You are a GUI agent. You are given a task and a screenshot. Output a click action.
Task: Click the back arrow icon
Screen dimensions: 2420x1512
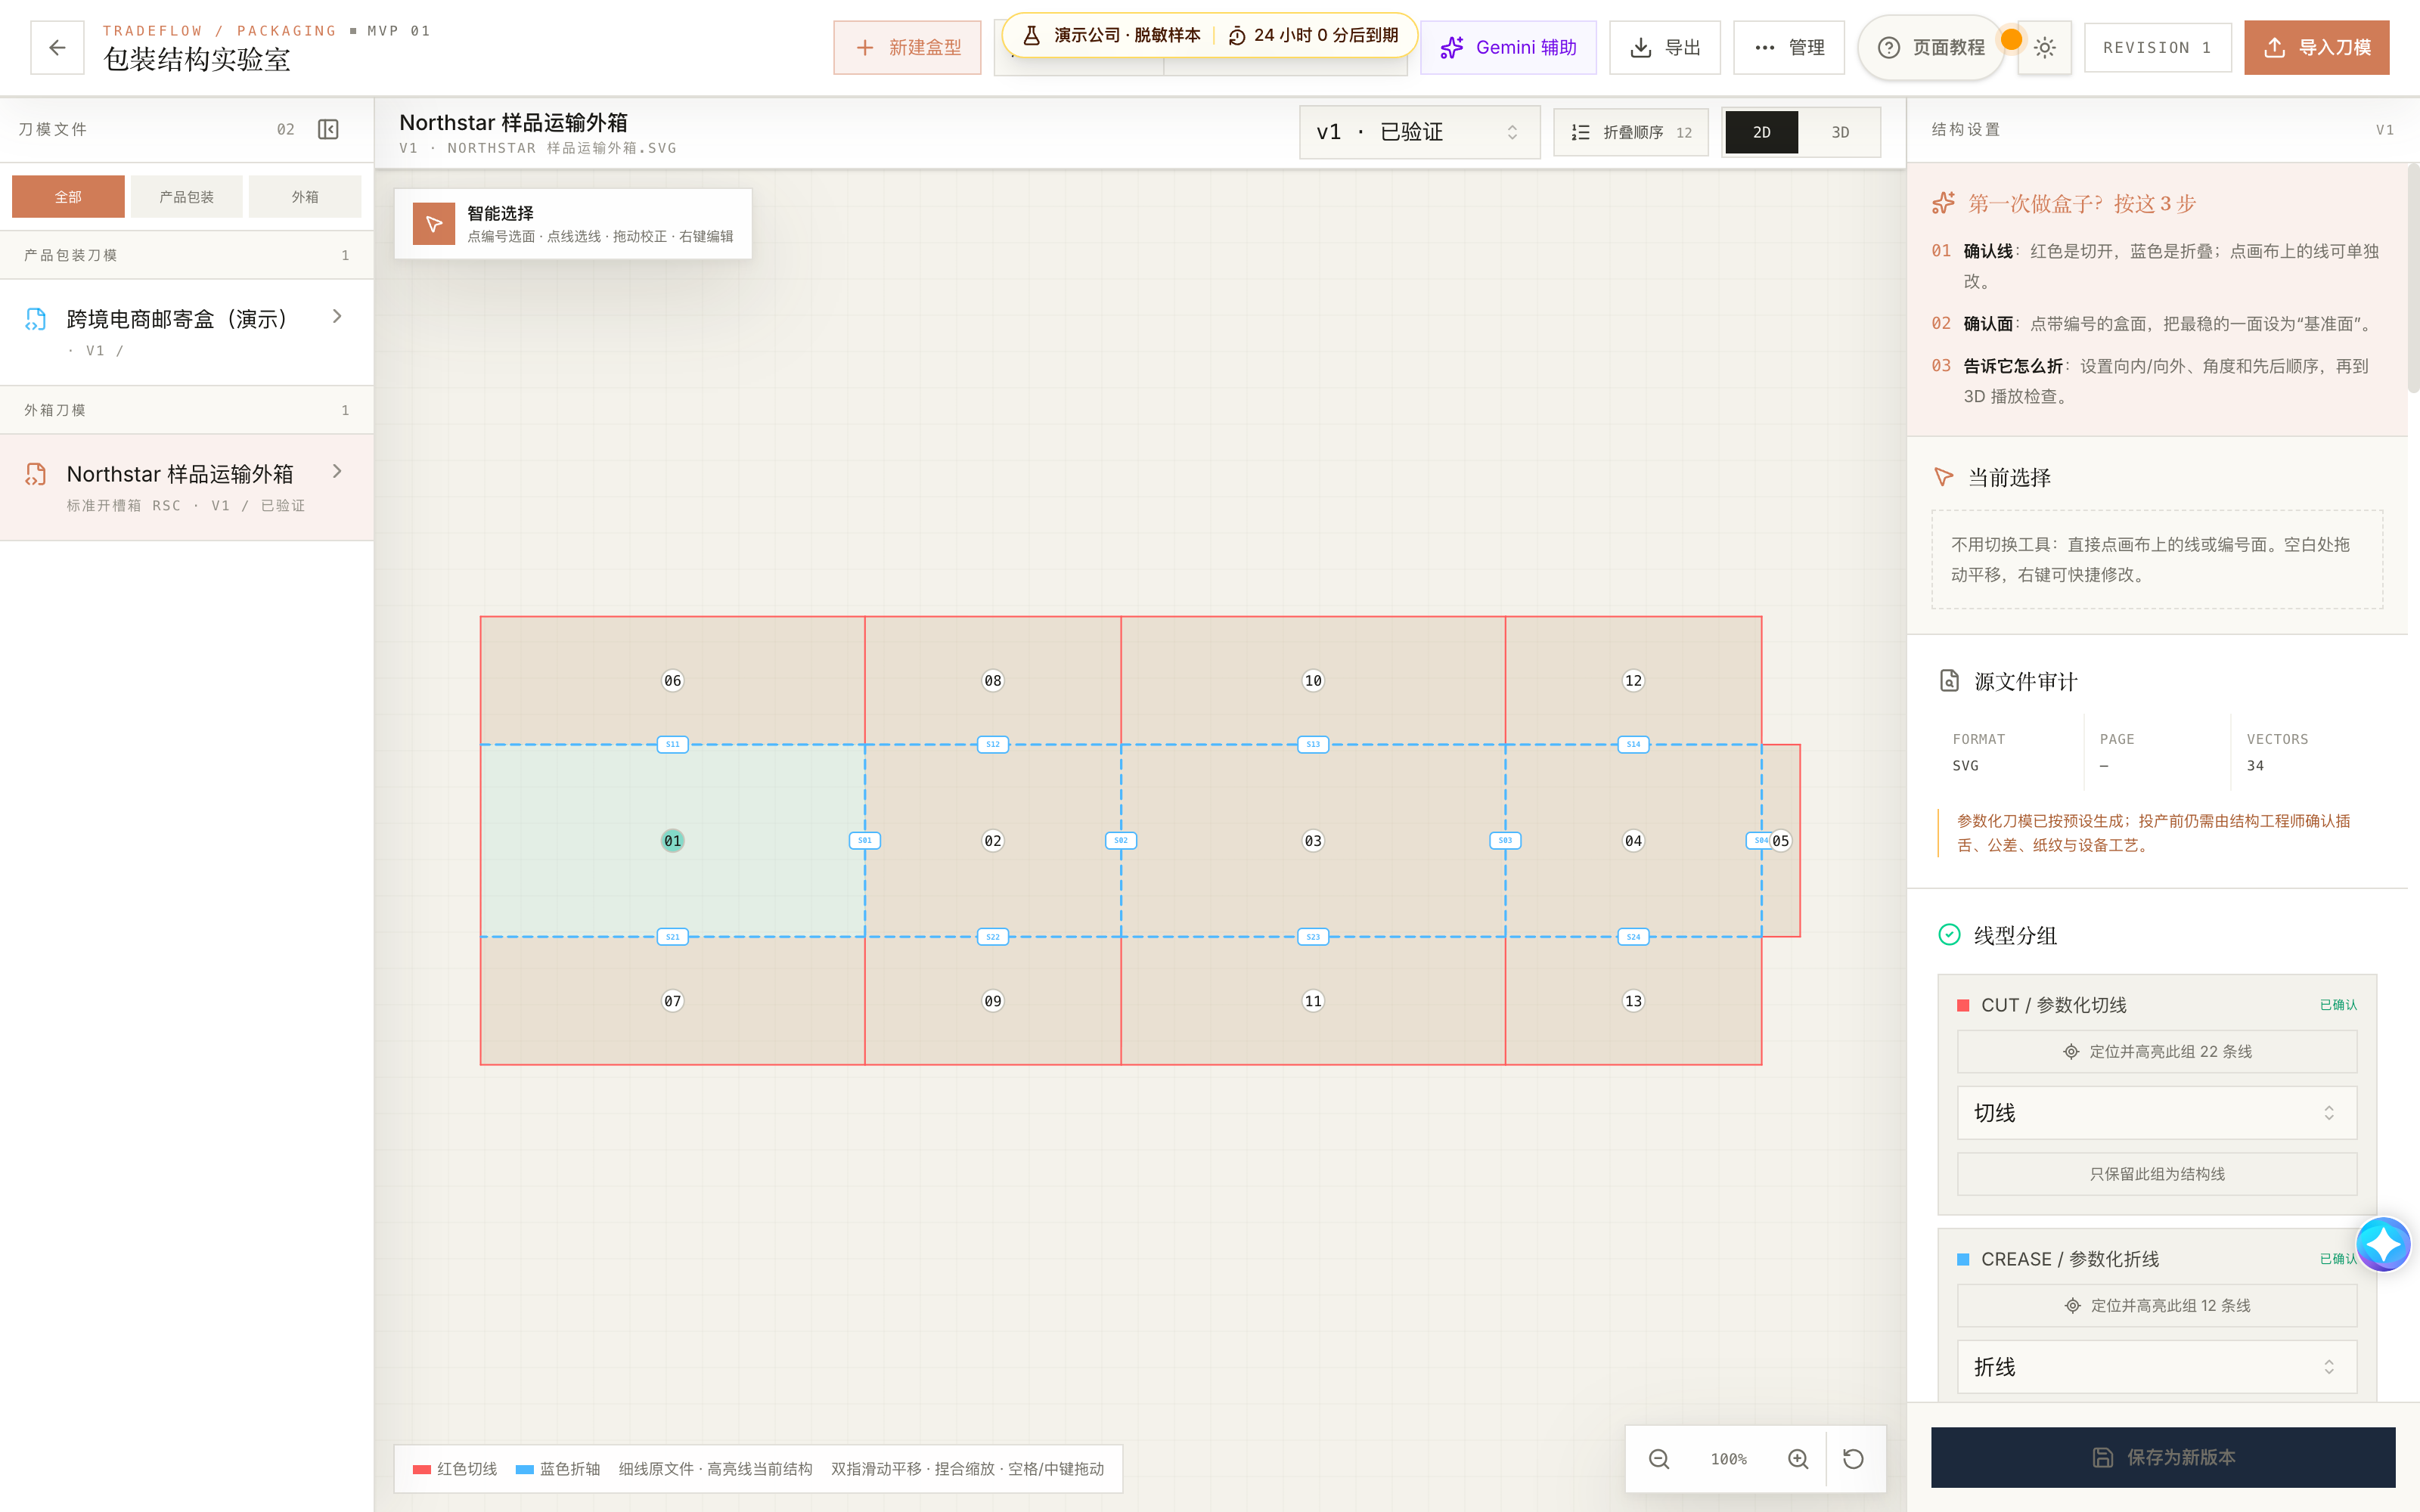[57, 47]
